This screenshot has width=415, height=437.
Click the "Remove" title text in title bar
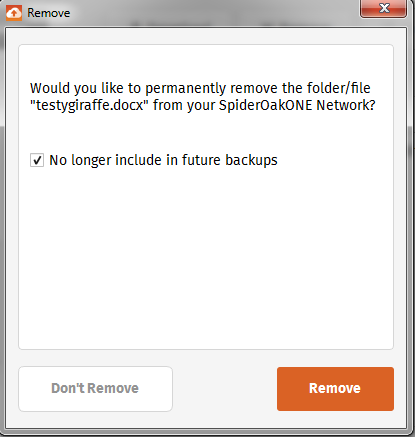(49, 13)
